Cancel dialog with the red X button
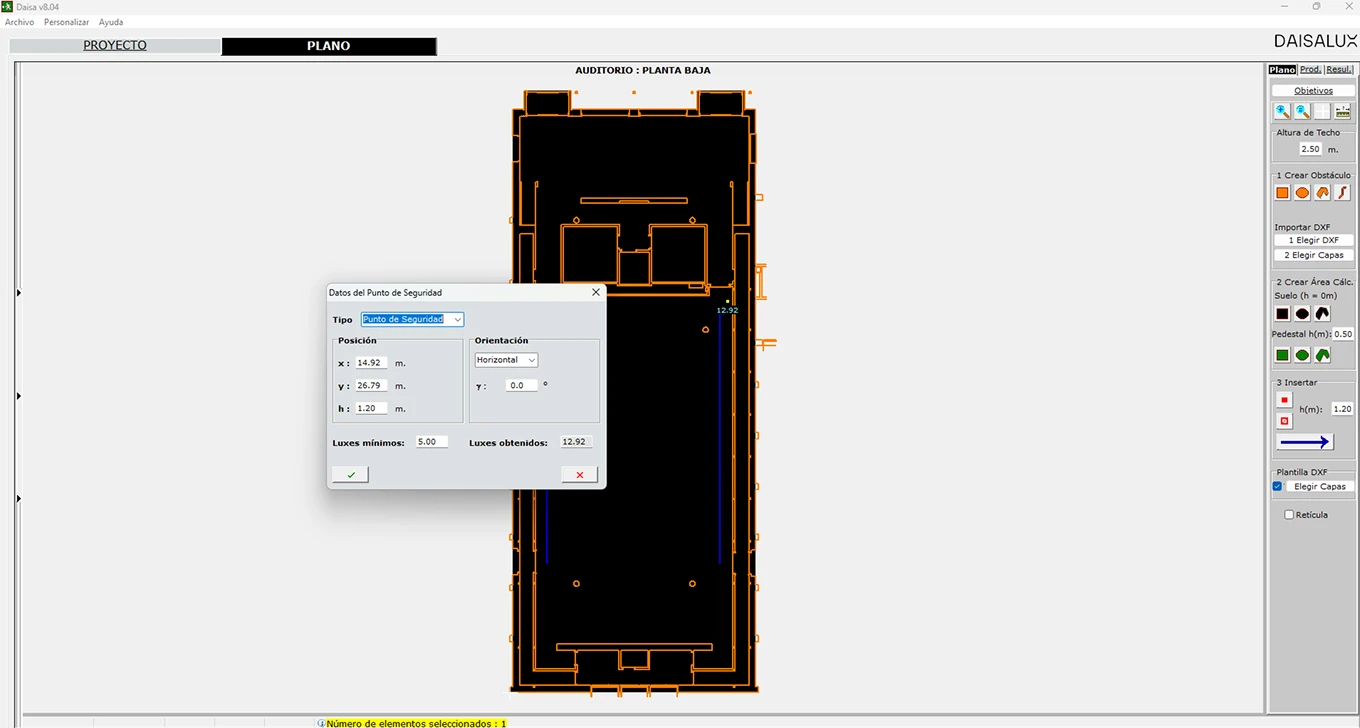1360x728 pixels. [x=580, y=475]
